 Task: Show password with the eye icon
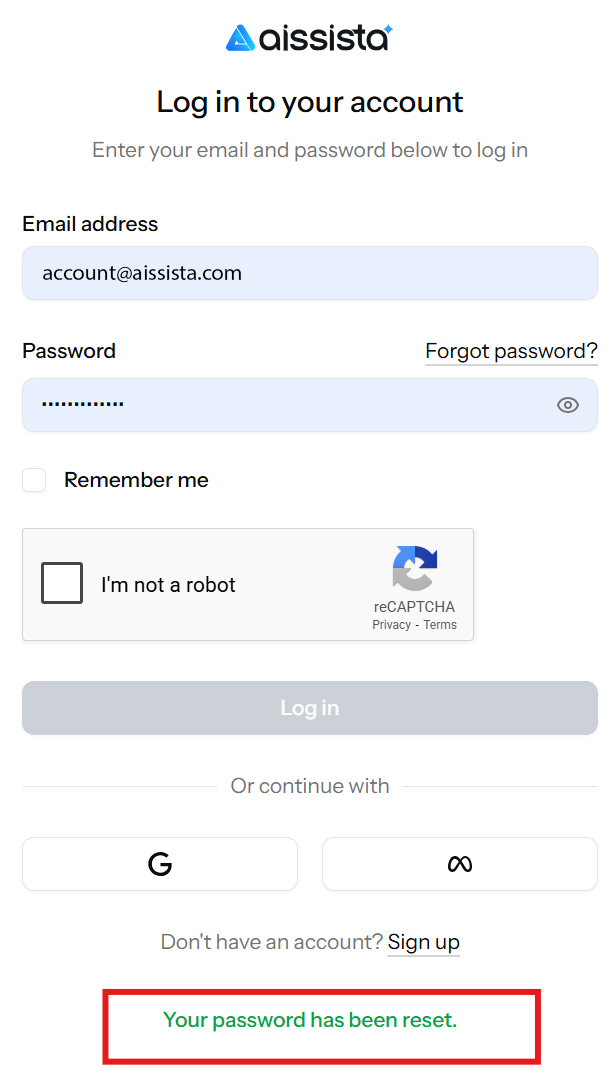567,405
